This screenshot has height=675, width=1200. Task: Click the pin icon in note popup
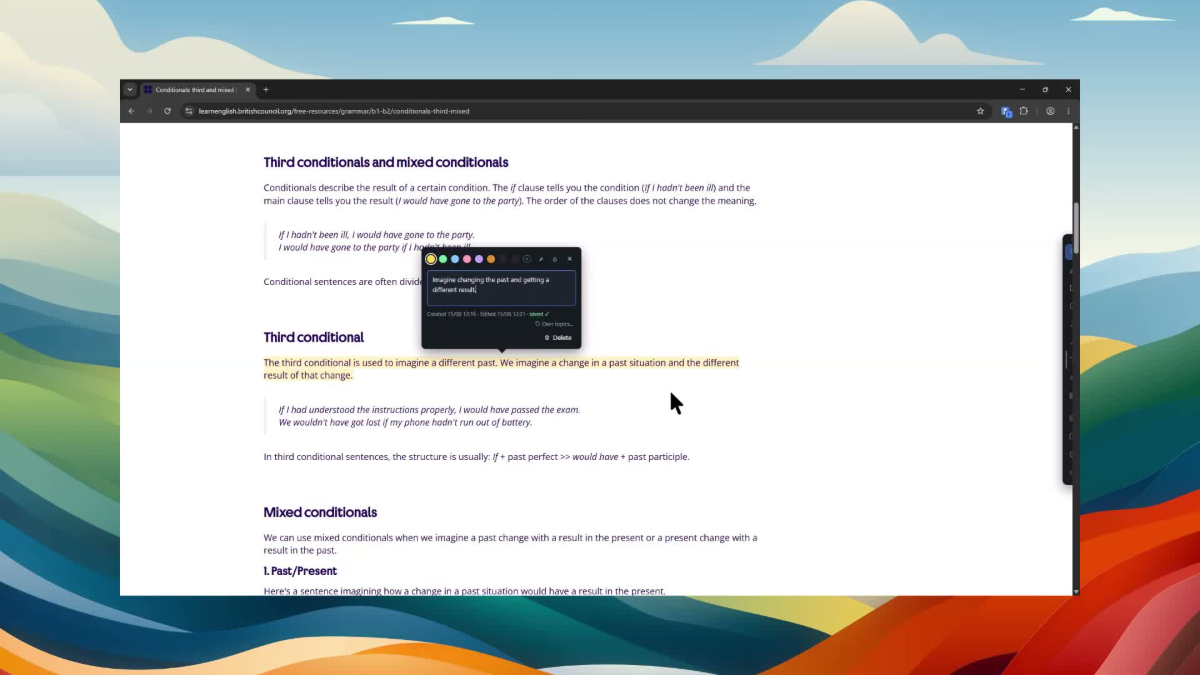tap(541, 259)
